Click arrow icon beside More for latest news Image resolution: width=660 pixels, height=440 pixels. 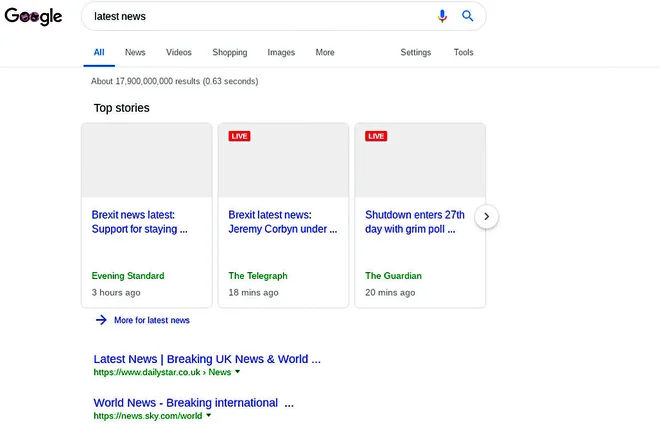(101, 320)
